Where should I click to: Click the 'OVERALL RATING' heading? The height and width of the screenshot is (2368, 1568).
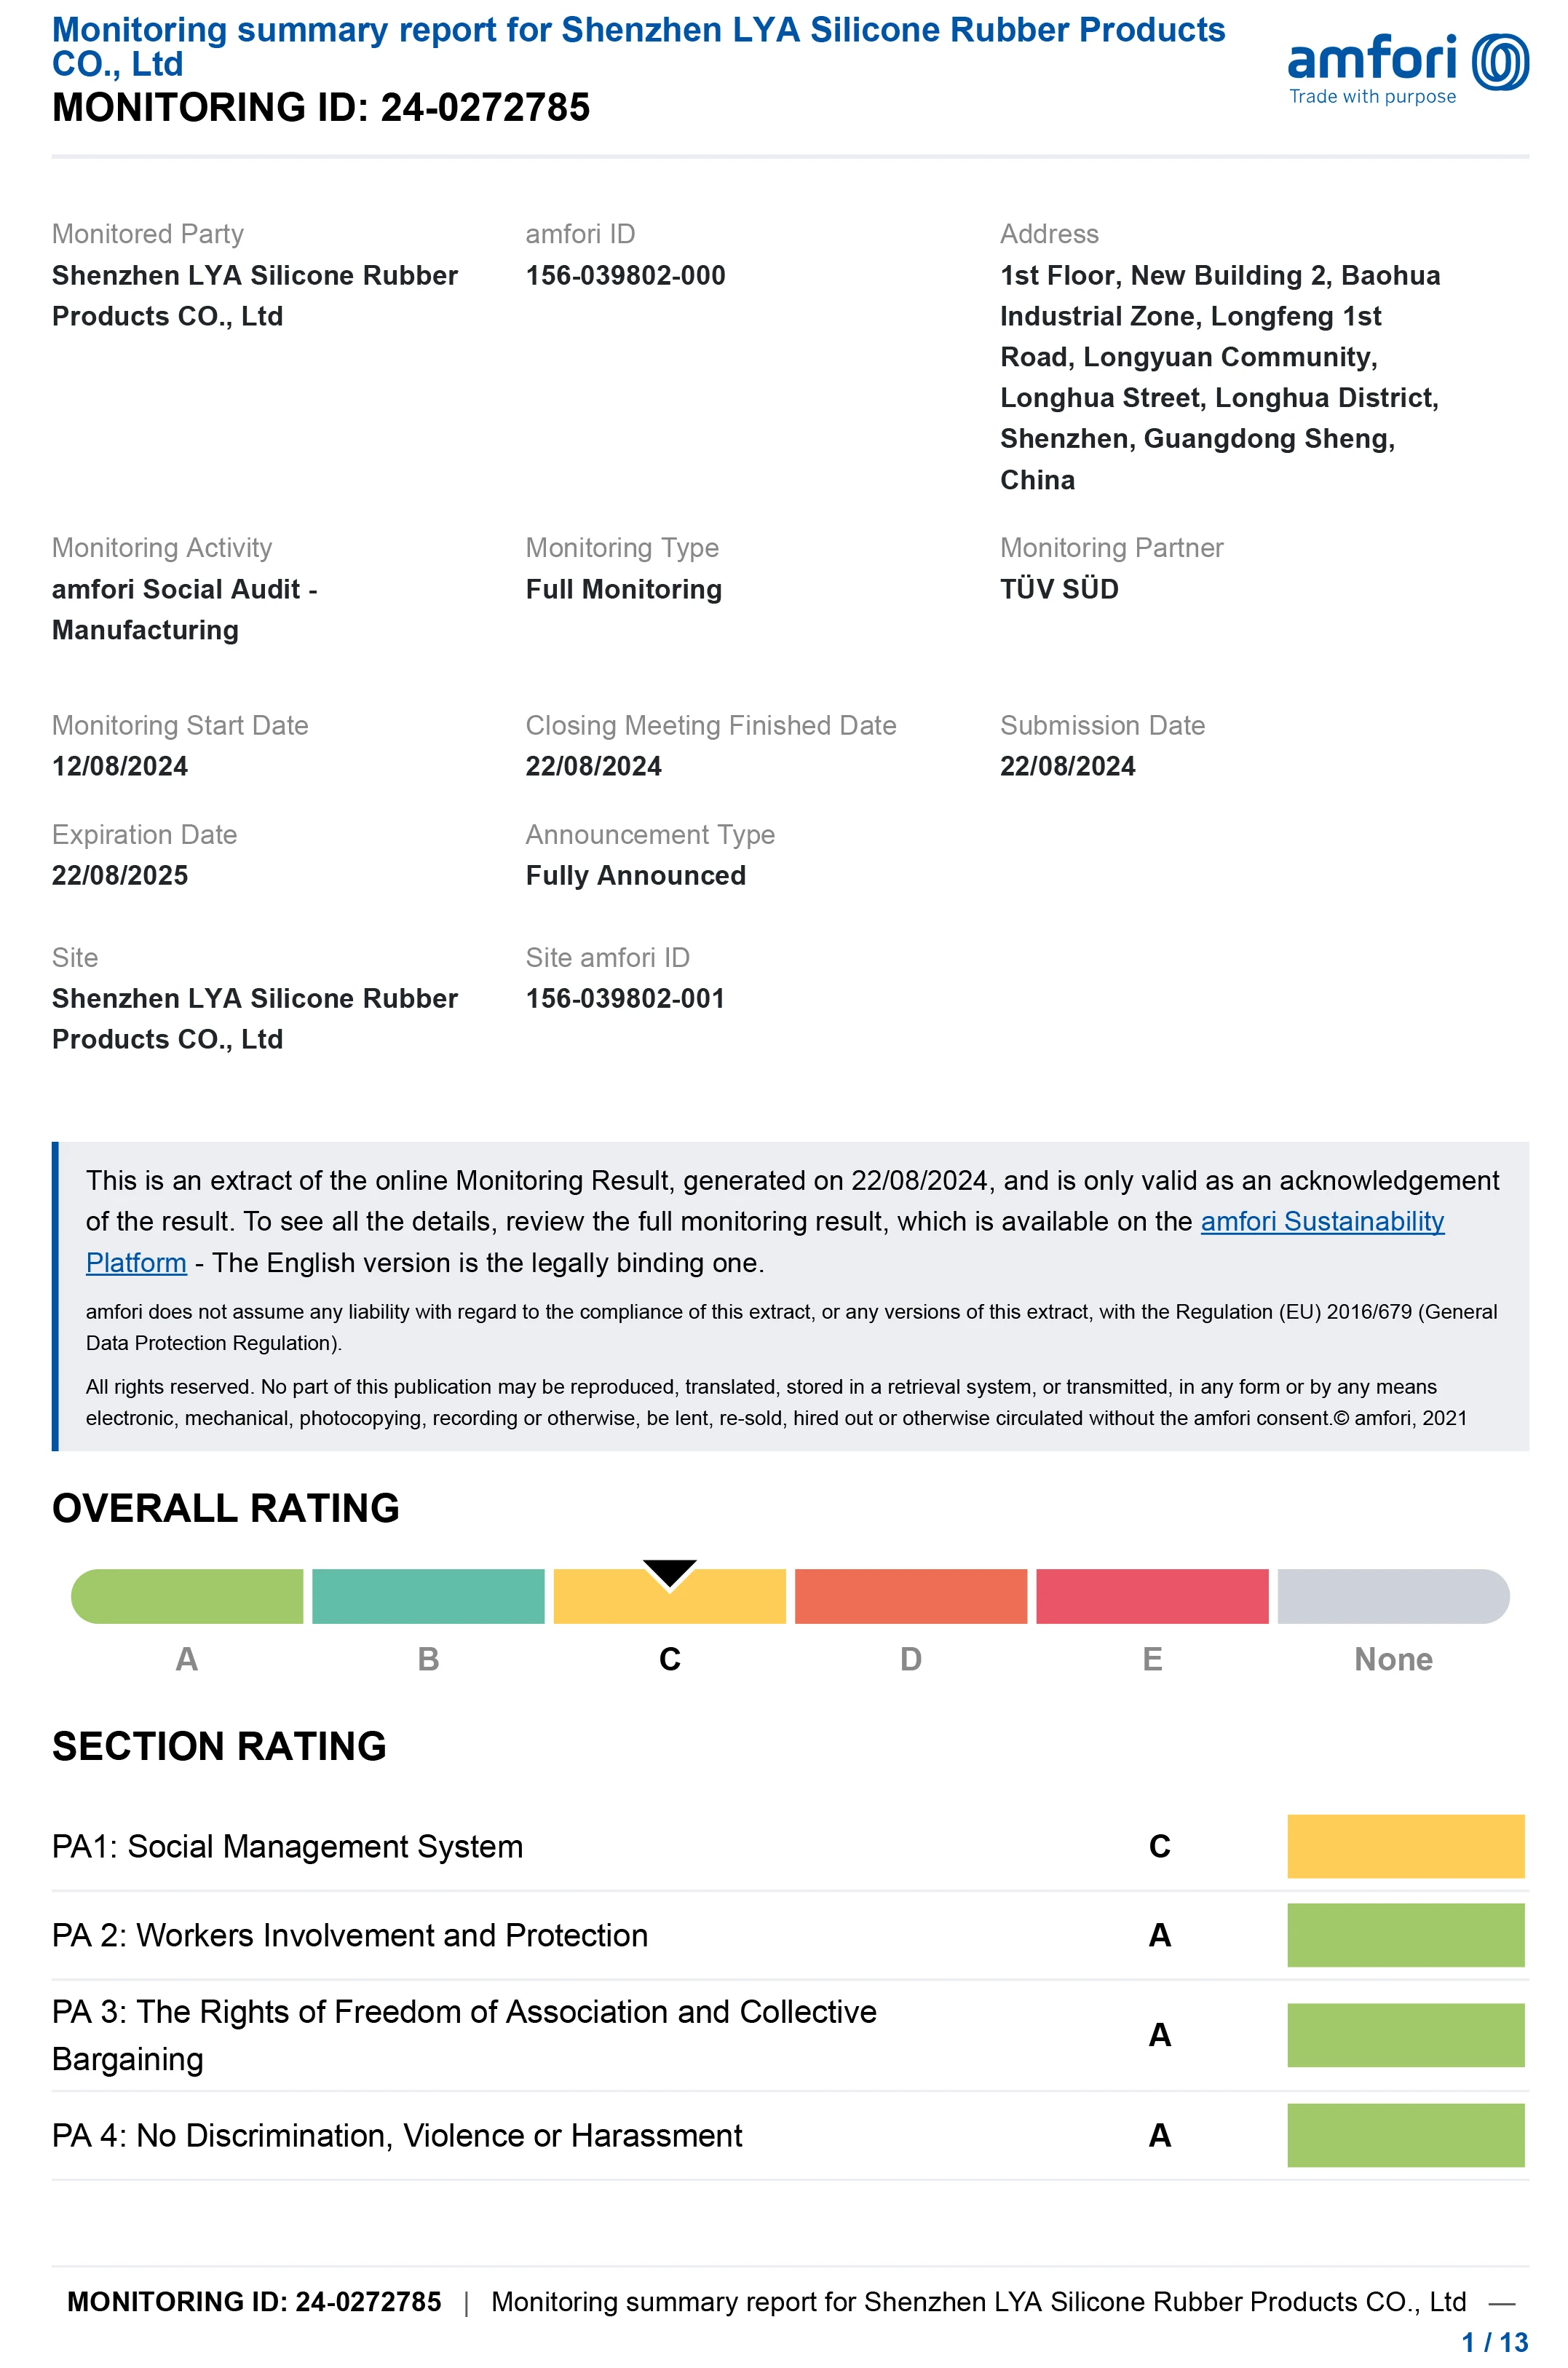pyautogui.click(x=226, y=1508)
